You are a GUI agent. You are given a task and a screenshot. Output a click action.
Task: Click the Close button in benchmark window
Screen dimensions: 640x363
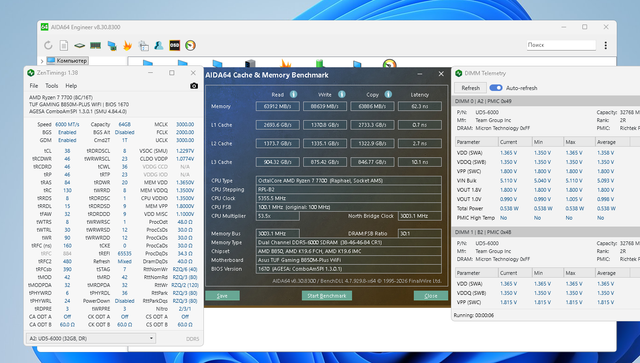point(431,296)
